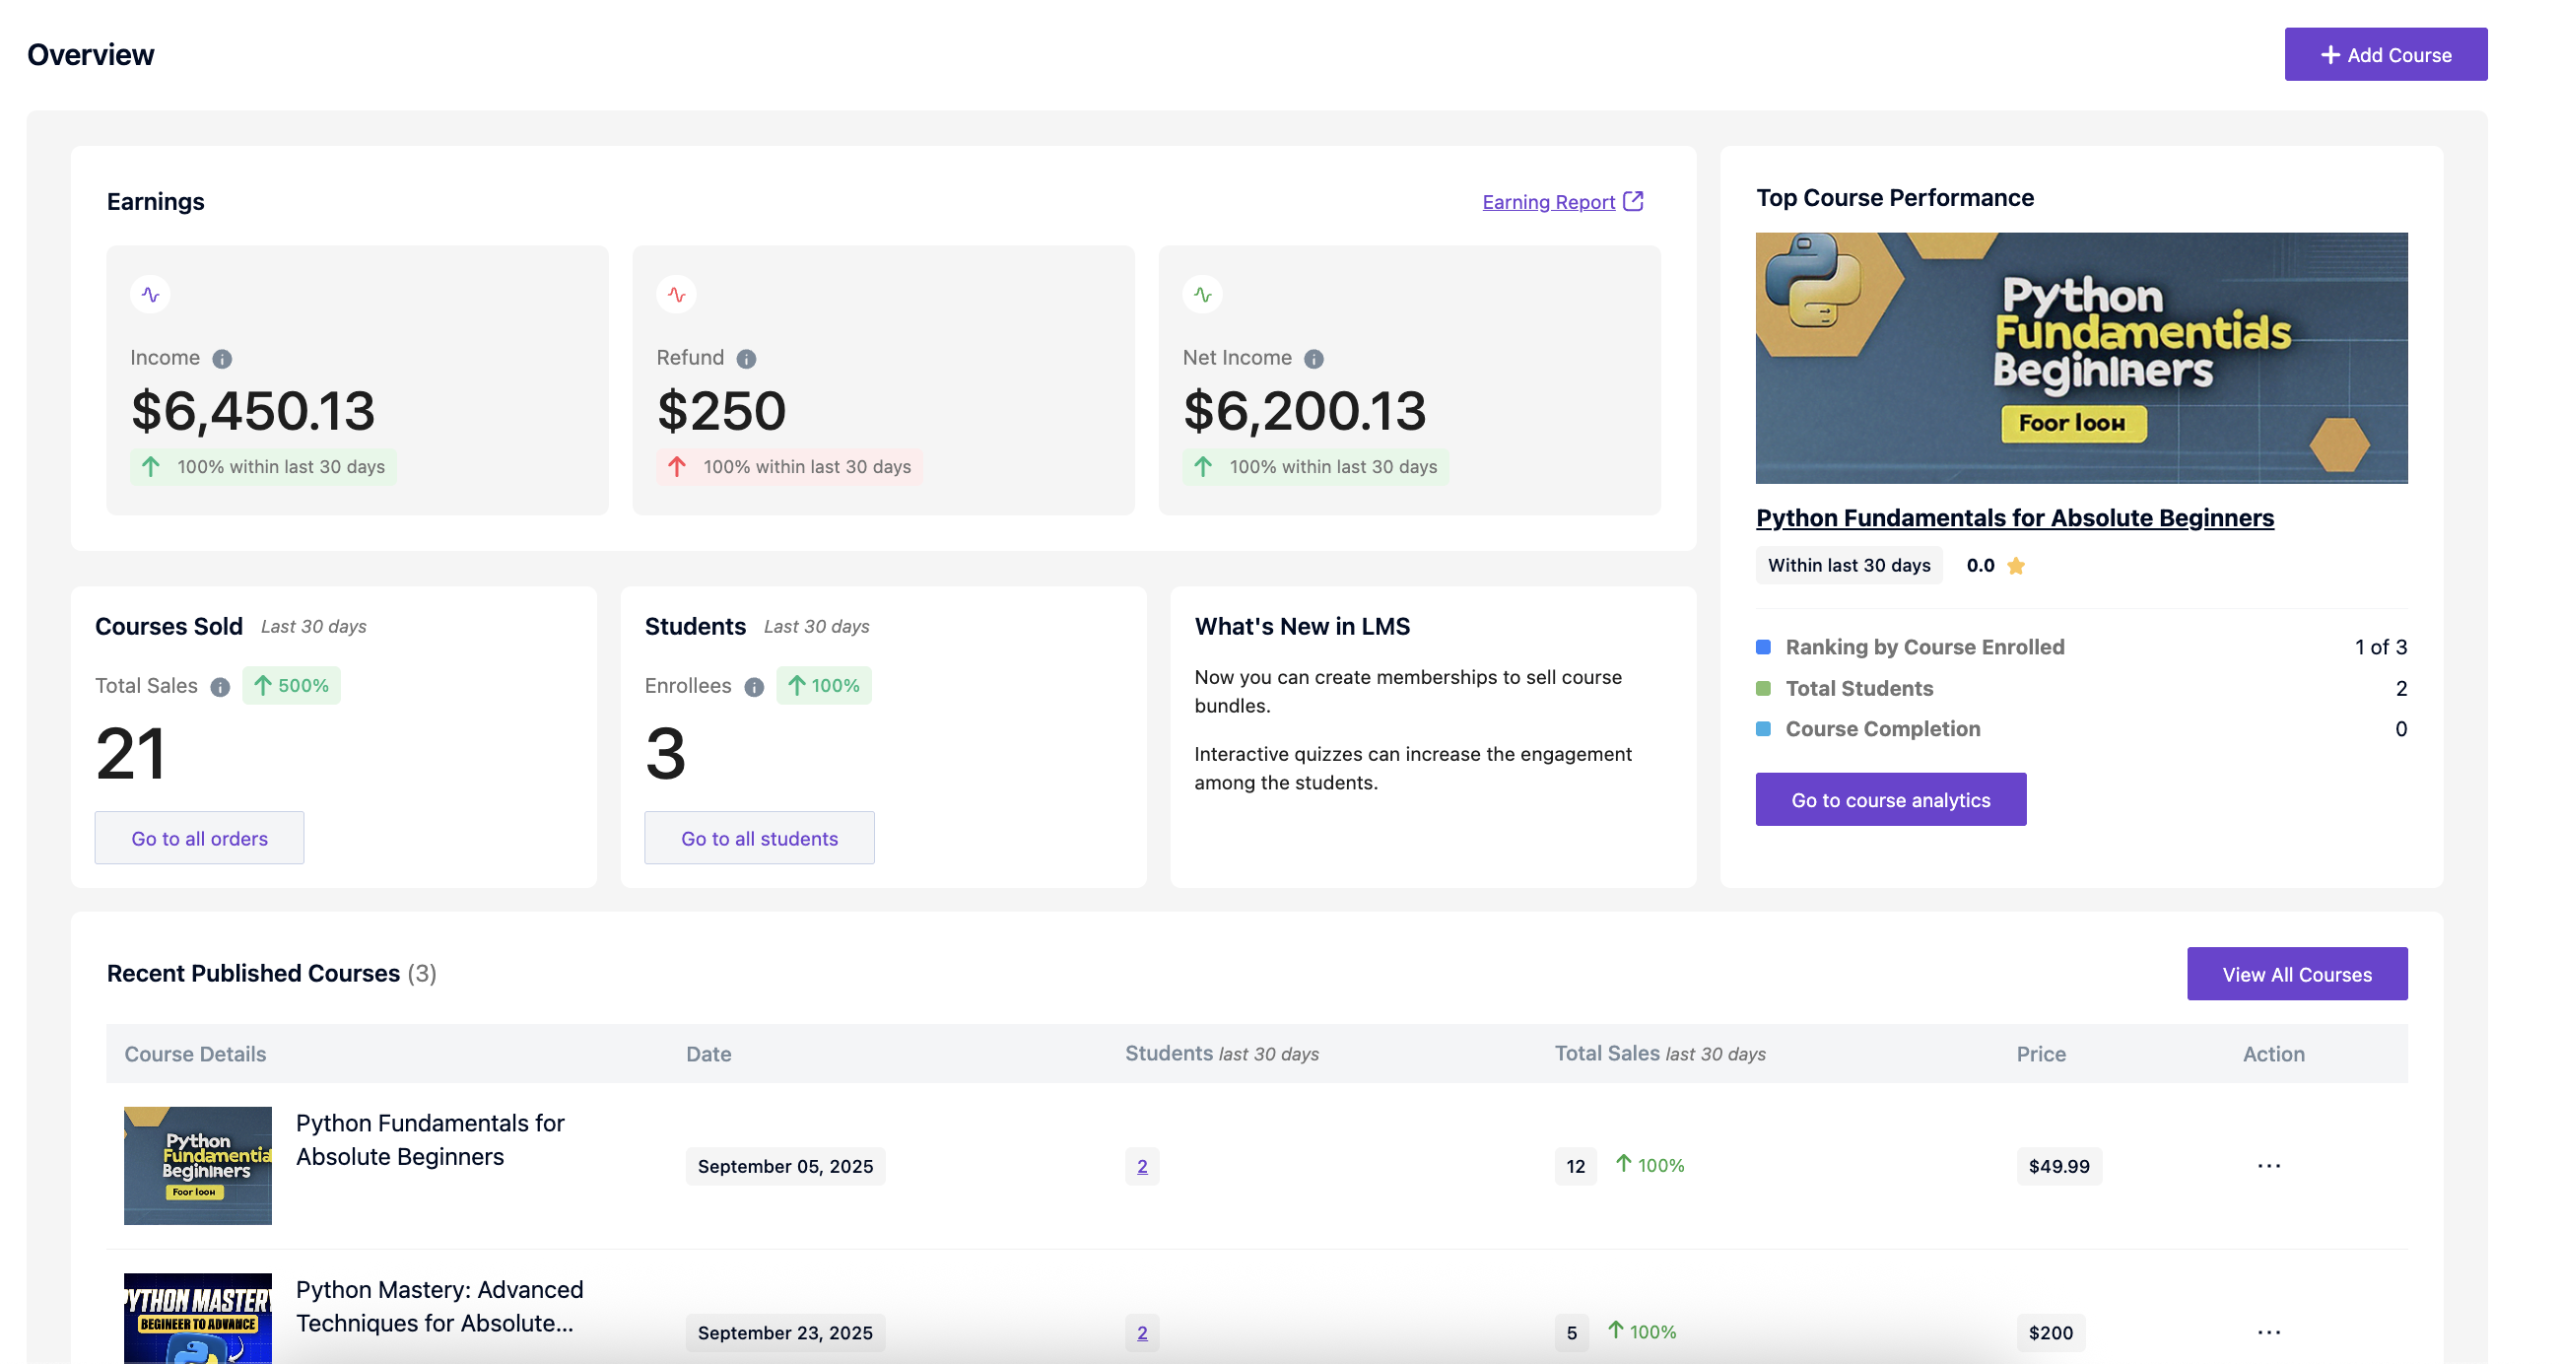Viewport: 2560px width, 1364px height.
Task: Click the Add Course button
Action: pyautogui.click(x=2385, y=55)
